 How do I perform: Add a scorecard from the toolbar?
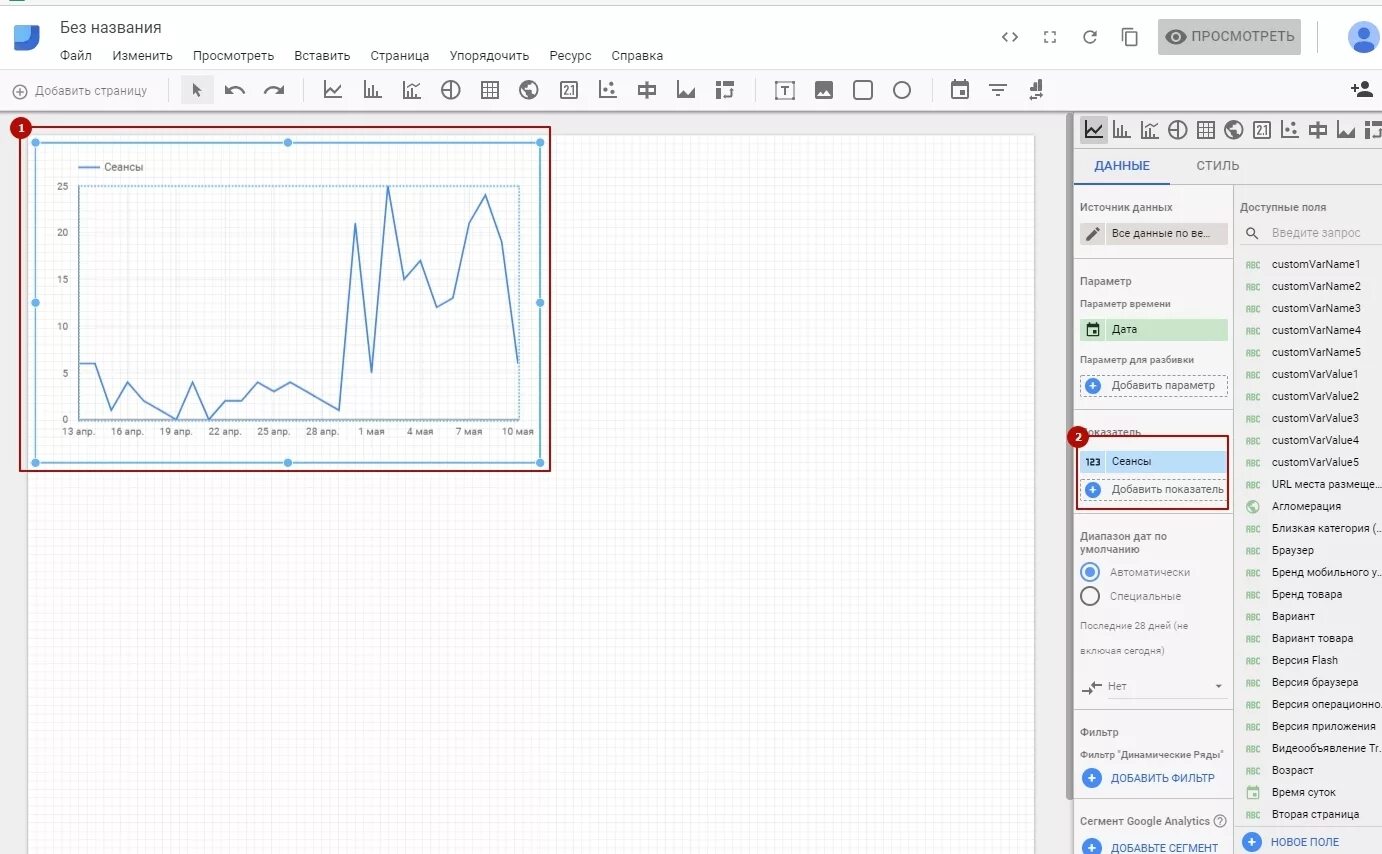click(x=569, y=90)
